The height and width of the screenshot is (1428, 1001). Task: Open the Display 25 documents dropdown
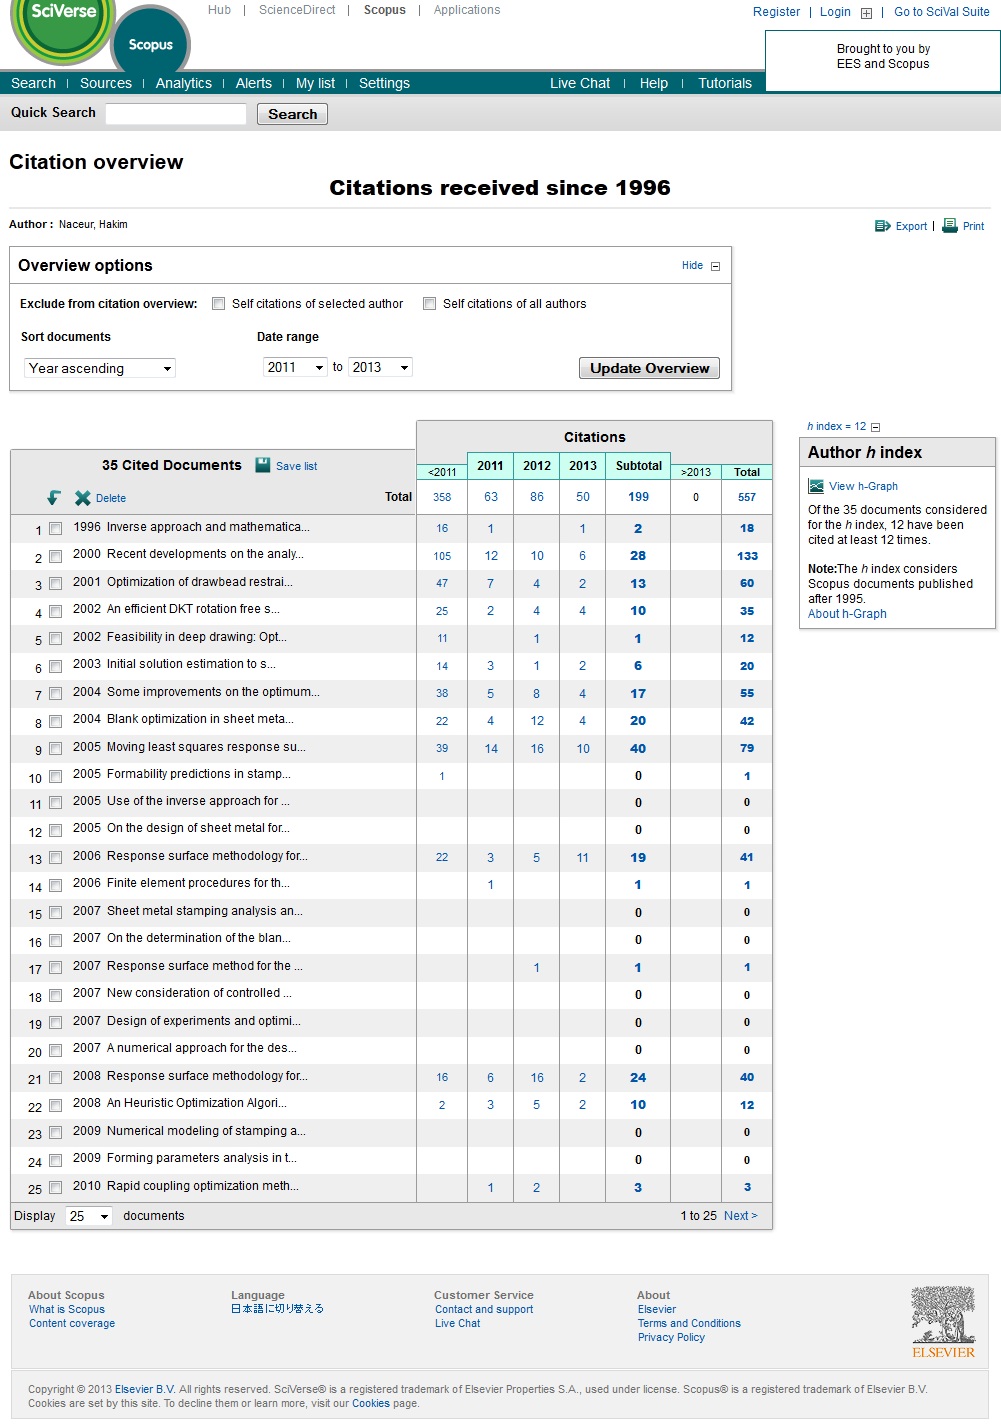[x=88, y=1216]
